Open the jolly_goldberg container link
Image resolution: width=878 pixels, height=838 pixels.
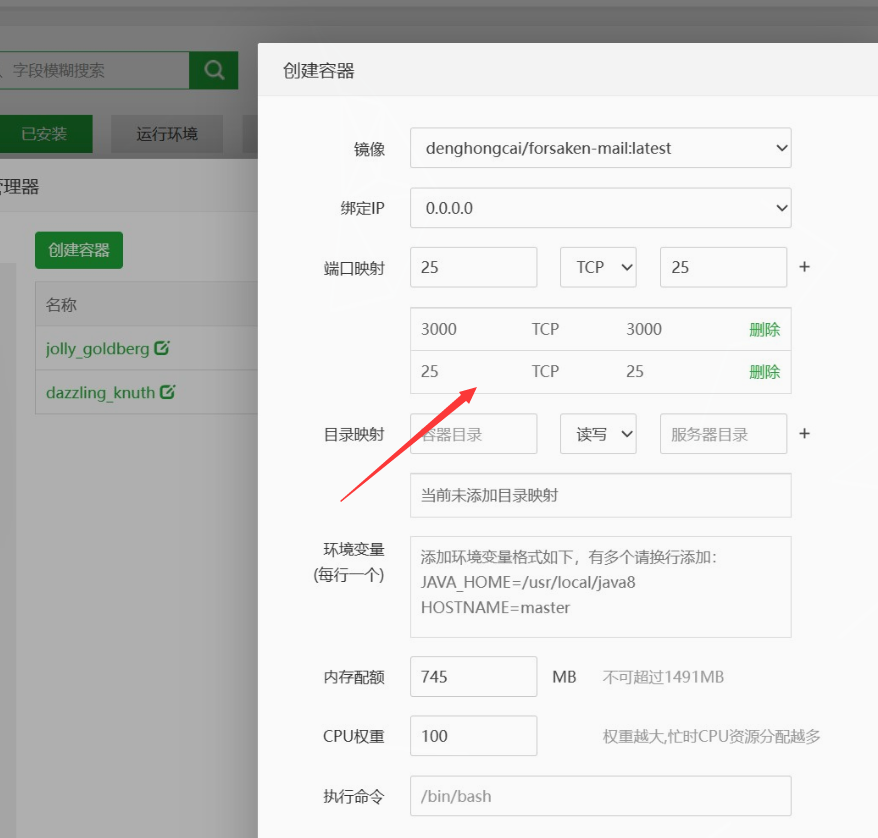(97, 349)
